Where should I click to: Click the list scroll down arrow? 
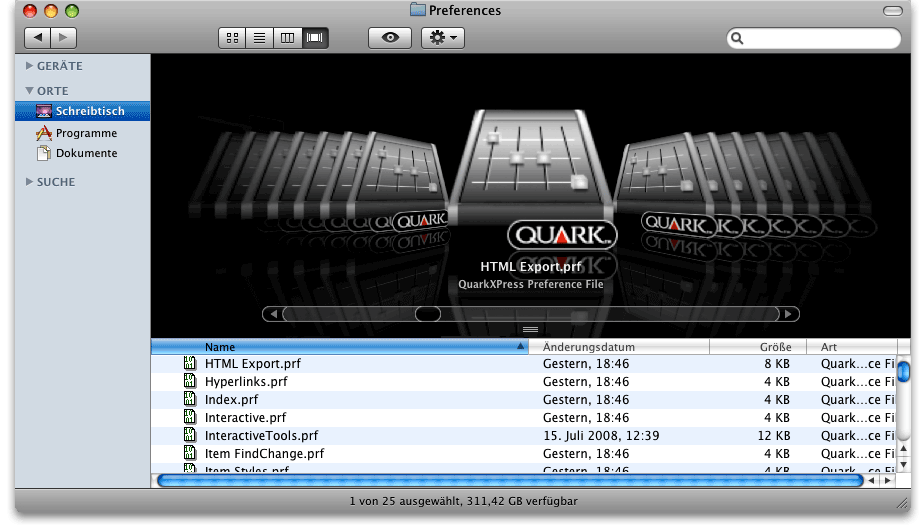(x=904, y=464)
